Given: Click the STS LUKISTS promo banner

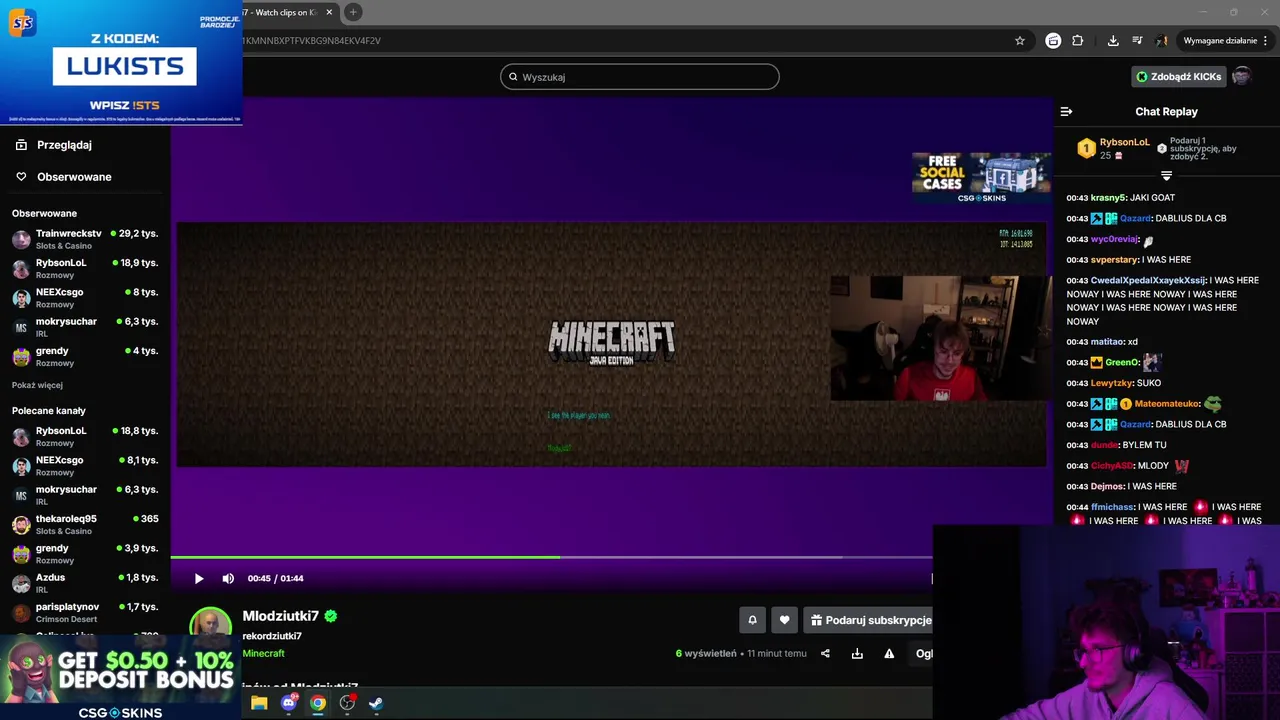Looking at the screenshot, I should point(121,62).
